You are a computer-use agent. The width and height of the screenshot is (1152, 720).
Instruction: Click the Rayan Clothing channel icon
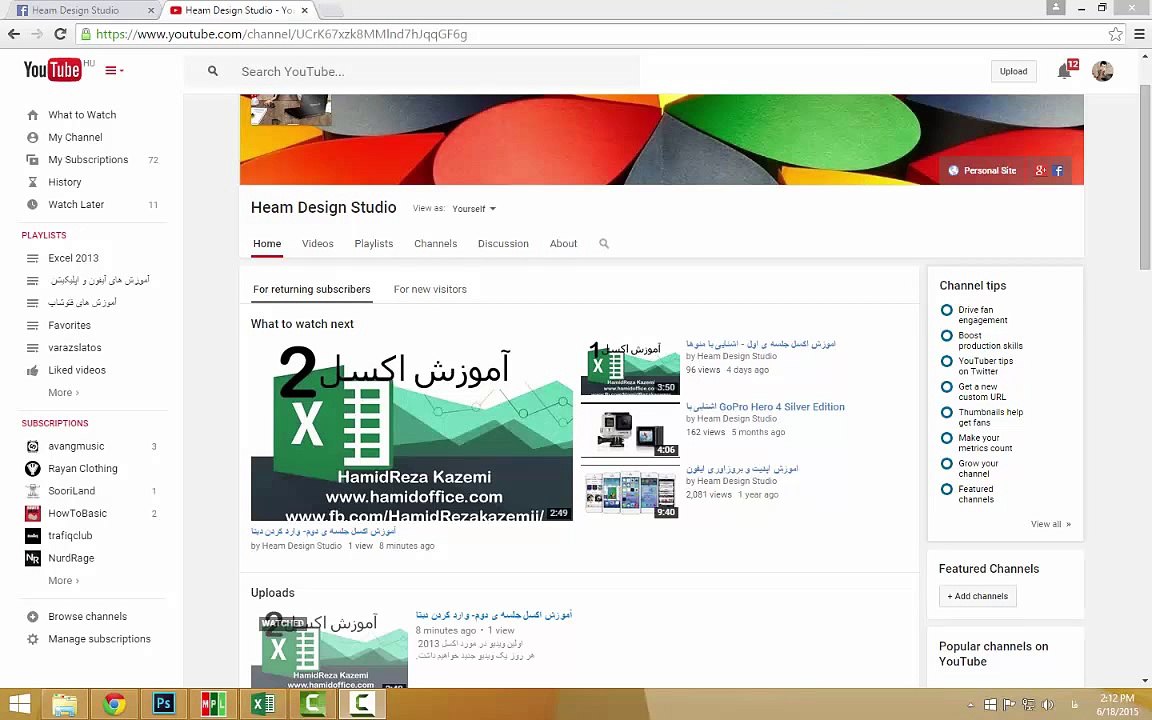[x=32, y=469]
